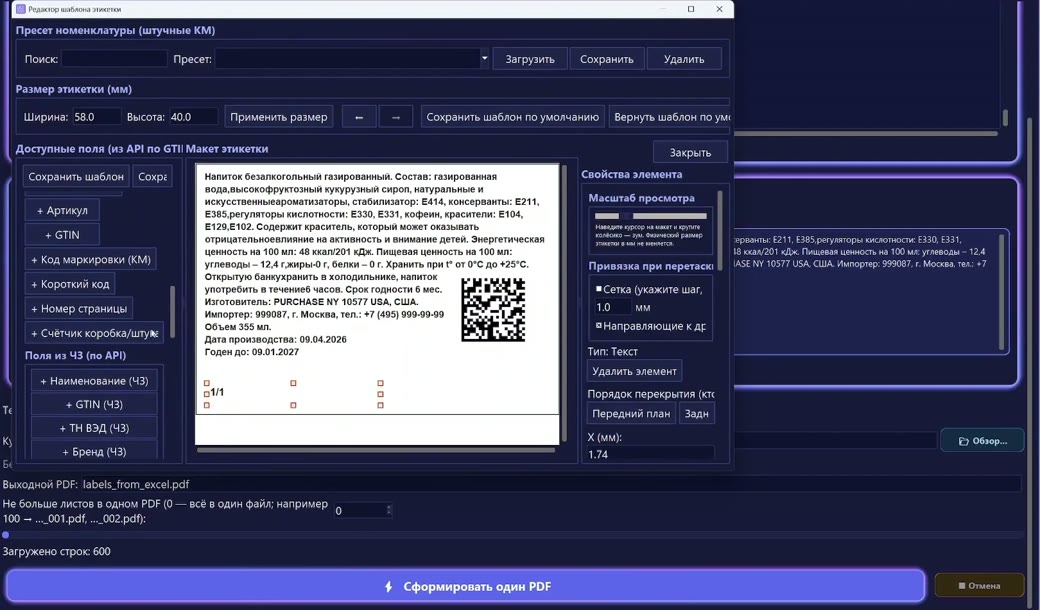Click the Передний план button

(631, 413)
